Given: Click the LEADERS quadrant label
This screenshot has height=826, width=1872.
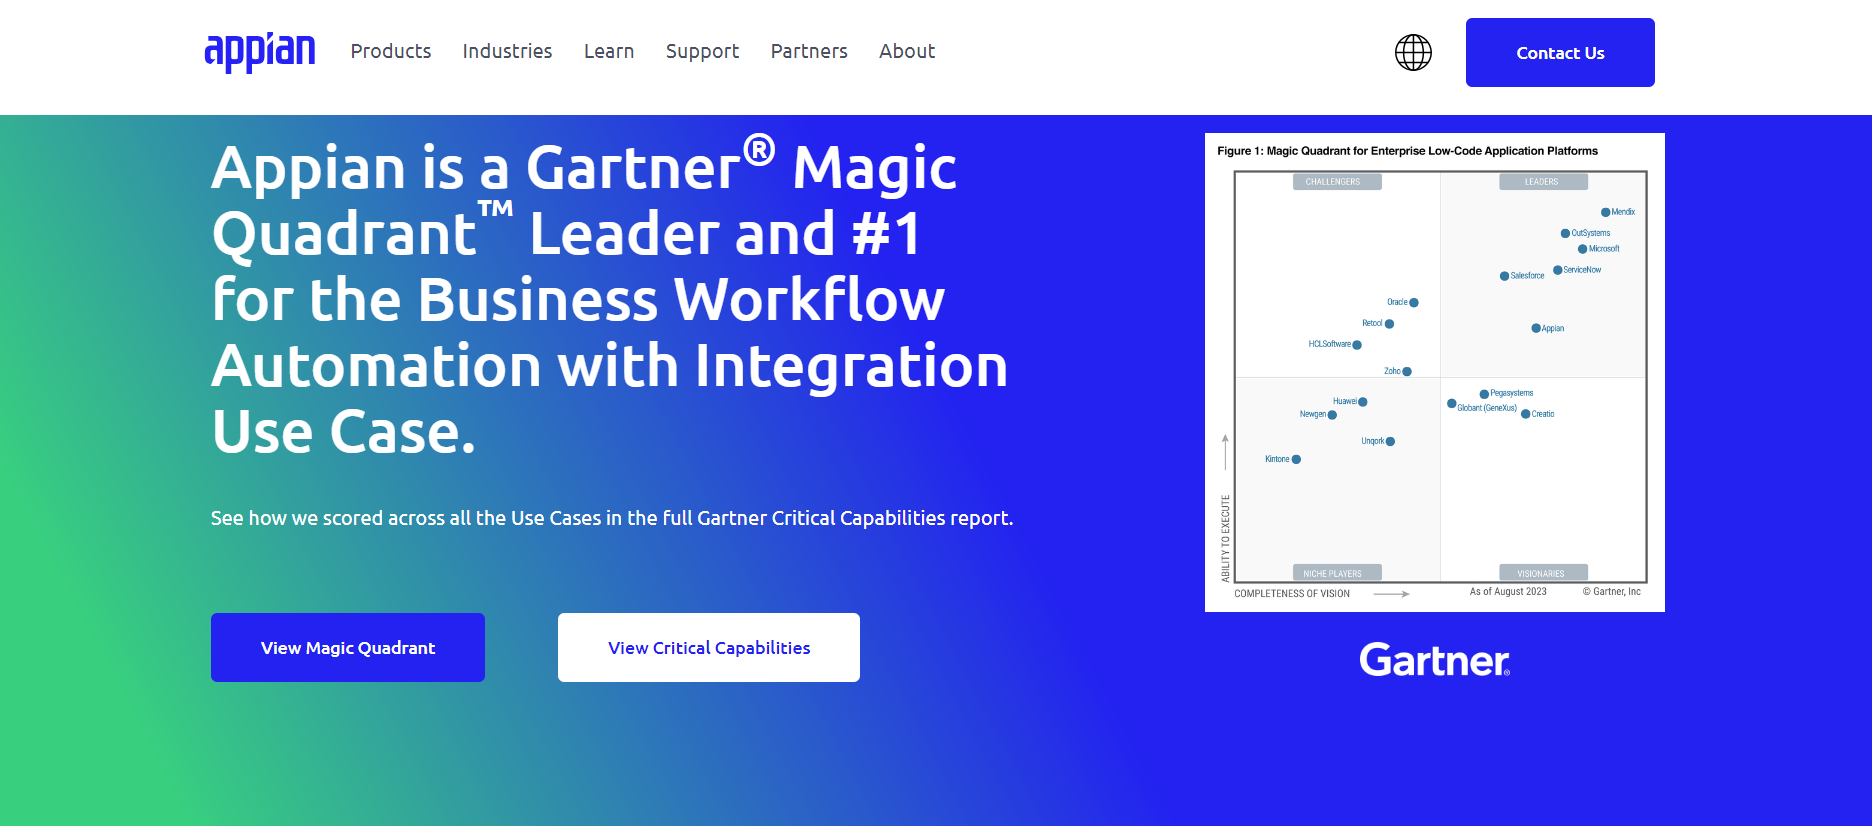Looking at the screenshot, I should pos(1542,182).
